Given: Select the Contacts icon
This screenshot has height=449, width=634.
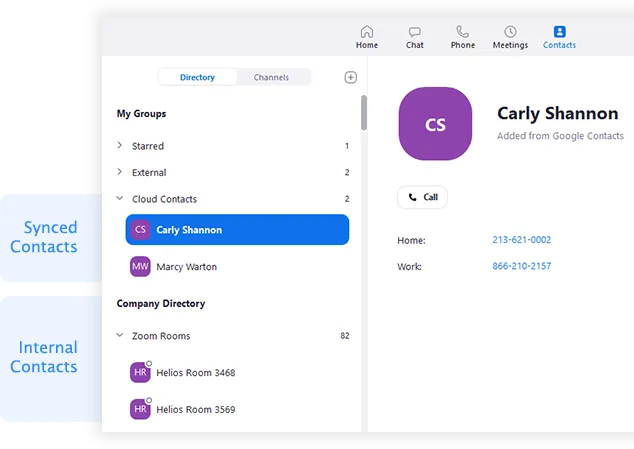Looking at the screenshot, I should [x=559, y=32].
